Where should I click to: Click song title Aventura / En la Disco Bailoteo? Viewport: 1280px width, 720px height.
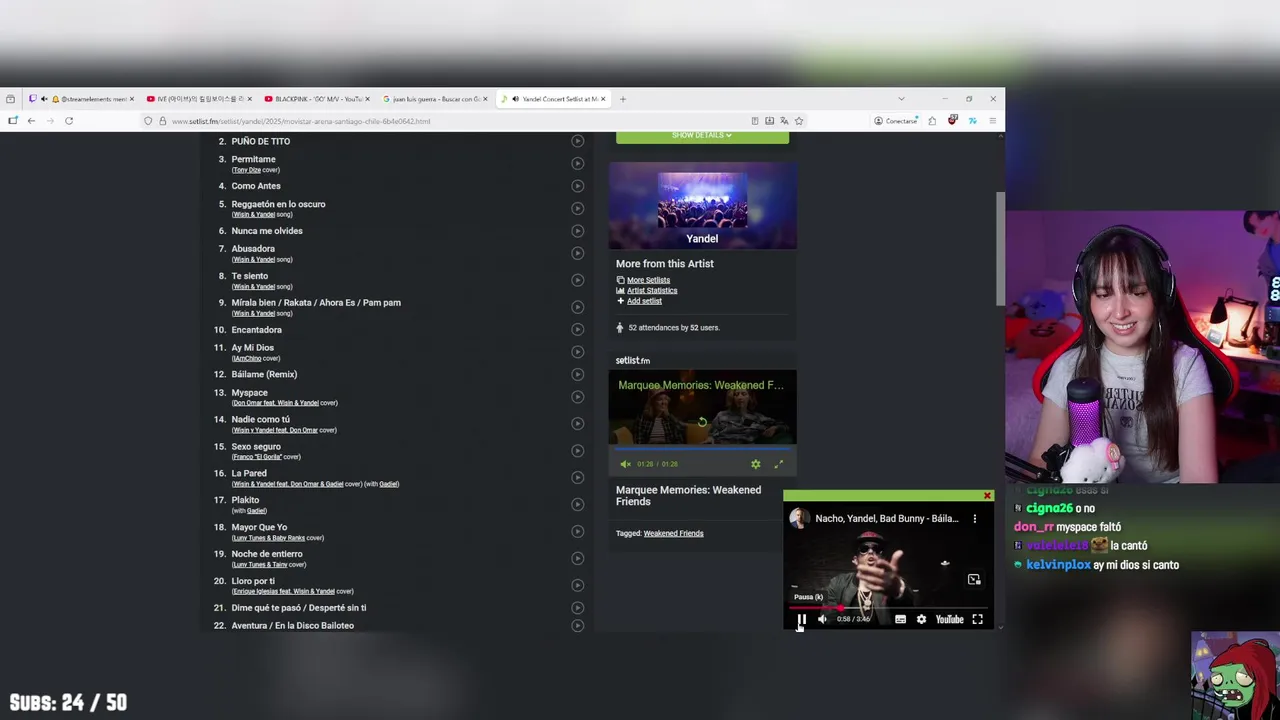(x=293, y=626)
